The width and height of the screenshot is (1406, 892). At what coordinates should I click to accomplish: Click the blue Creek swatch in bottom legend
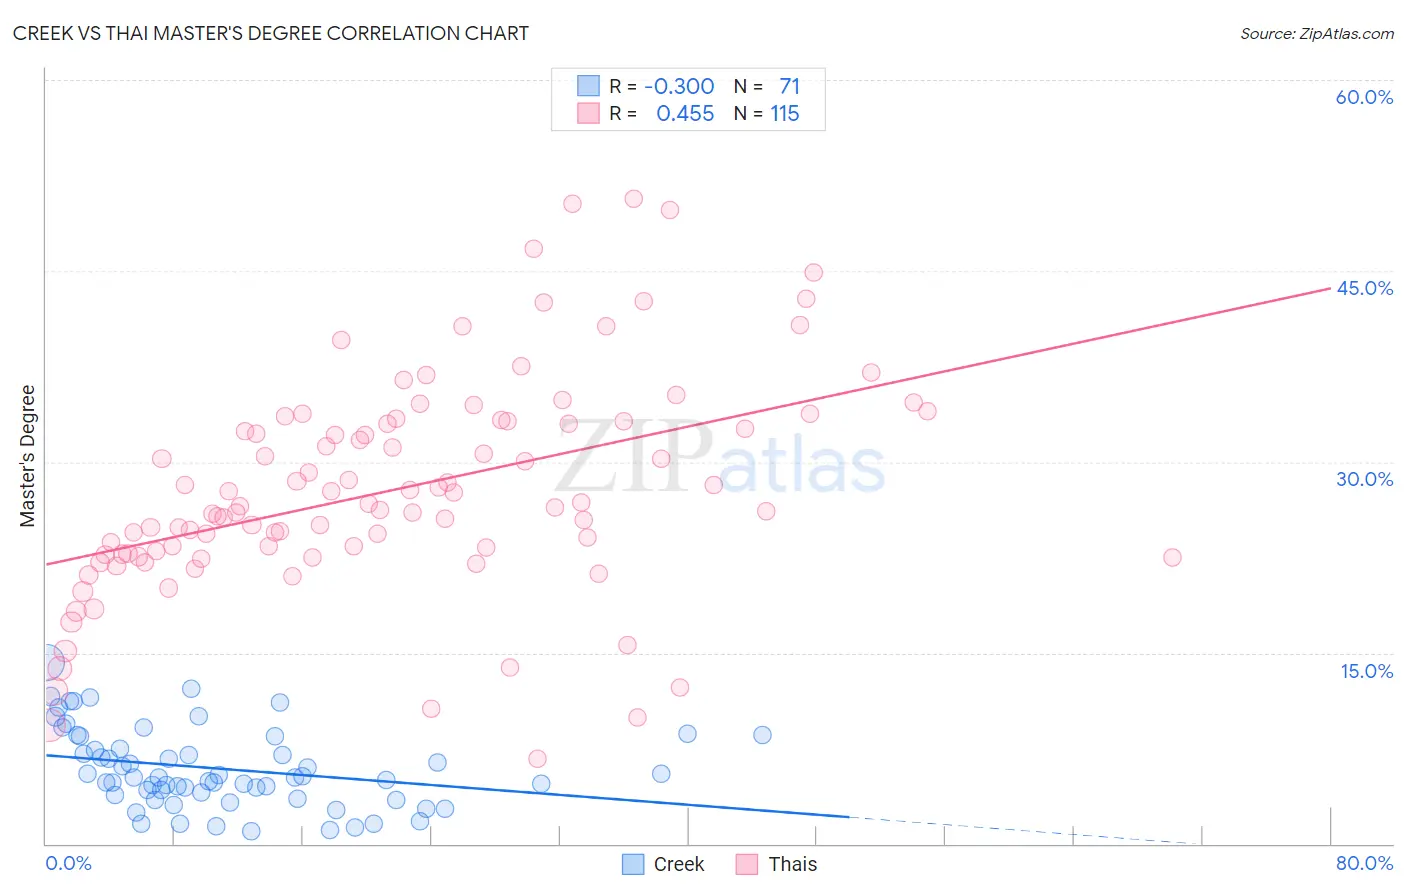(x=633, y=864)
